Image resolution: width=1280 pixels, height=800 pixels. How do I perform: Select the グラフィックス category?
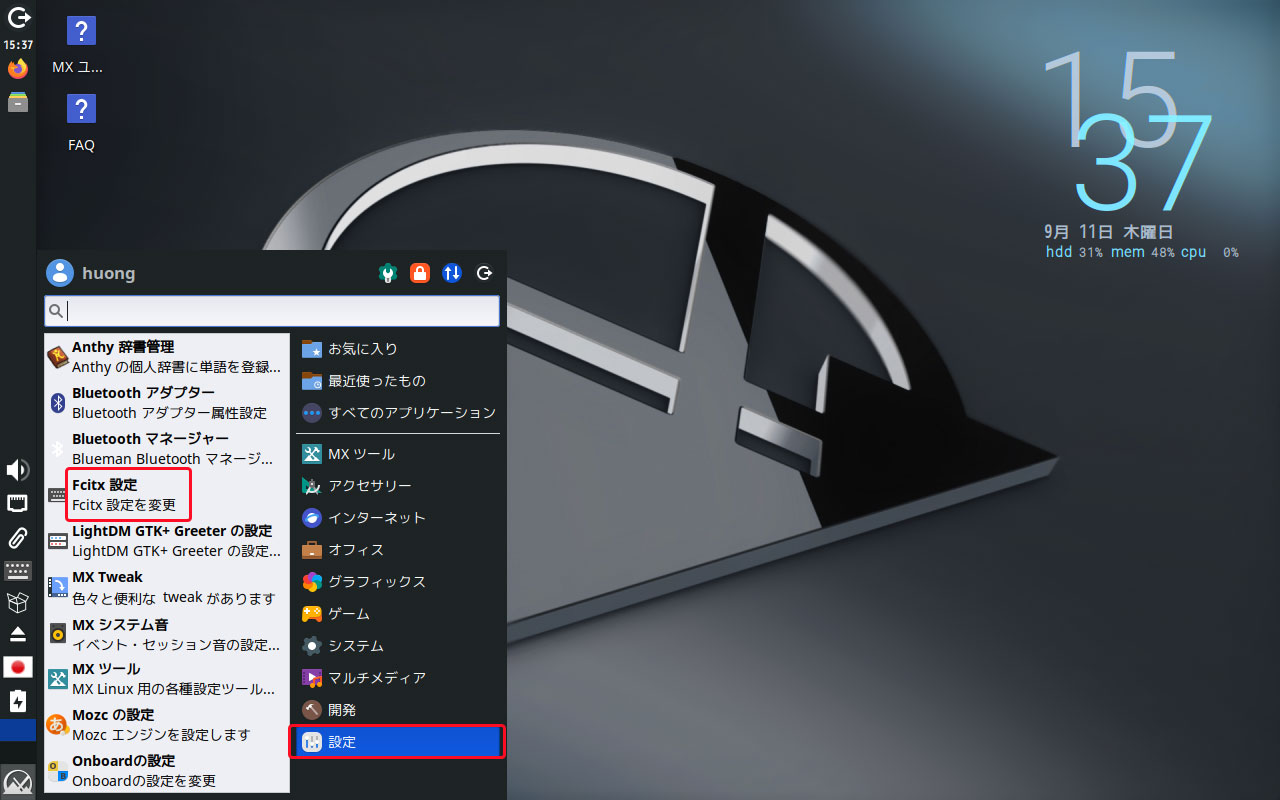[x=398, y=582]
